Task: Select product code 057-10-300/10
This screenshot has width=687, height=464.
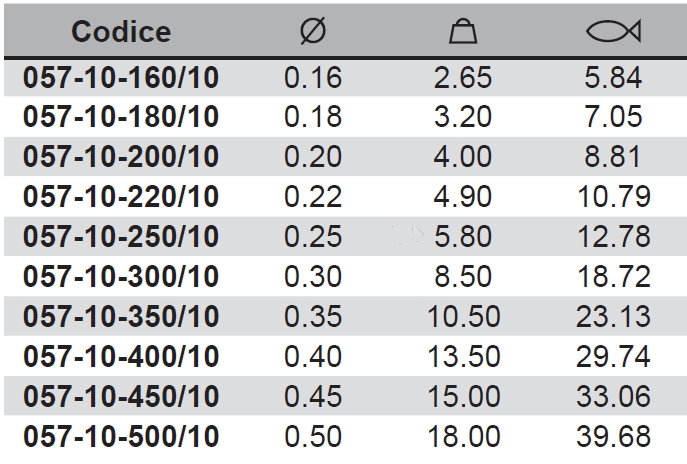Action: pyautogui.click(x=121, y=277)
